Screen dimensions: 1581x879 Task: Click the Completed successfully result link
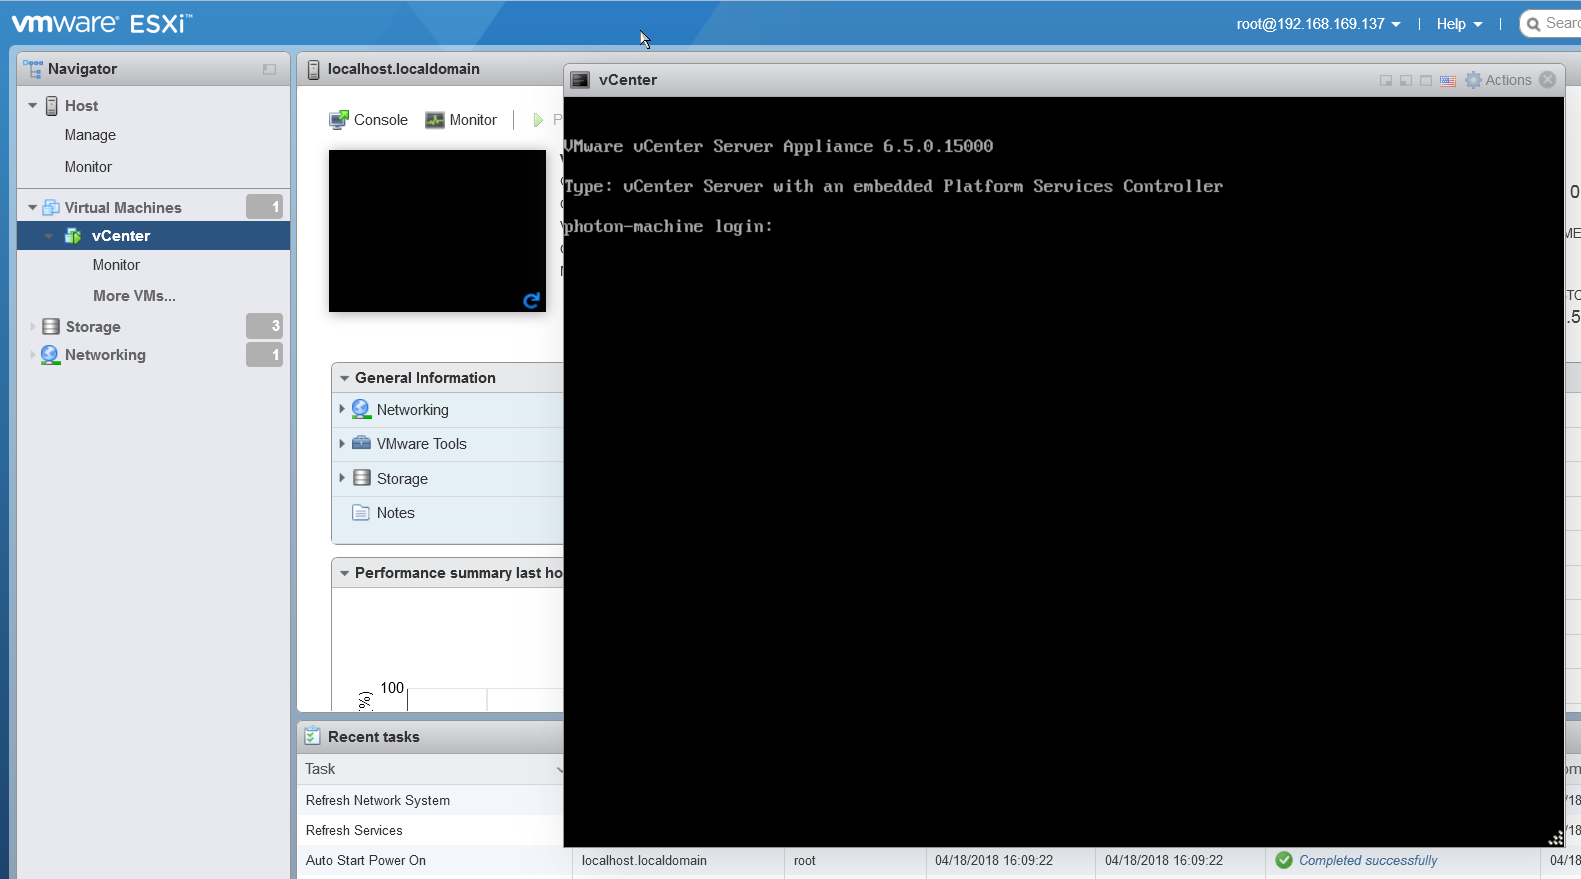click(x=1368, y=861)
